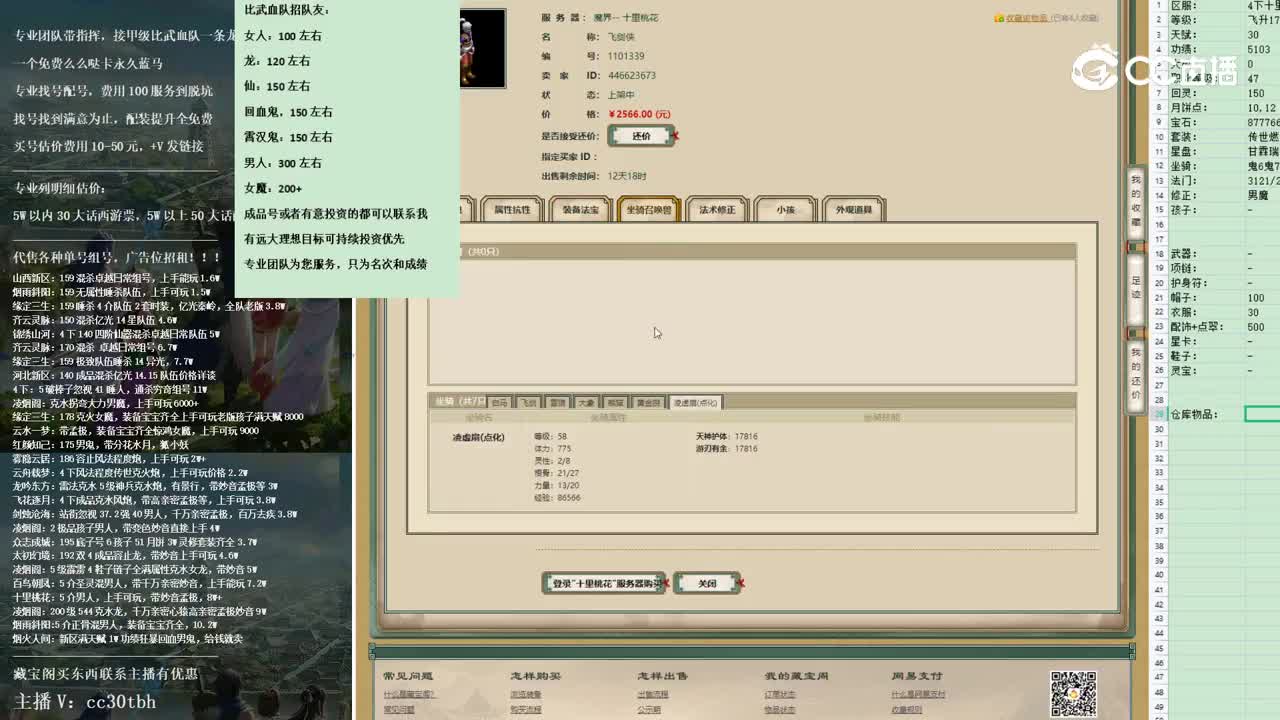Switch to the 装备法宝 tab
The height and width of the screenshot is (720, 1280).
579,208
